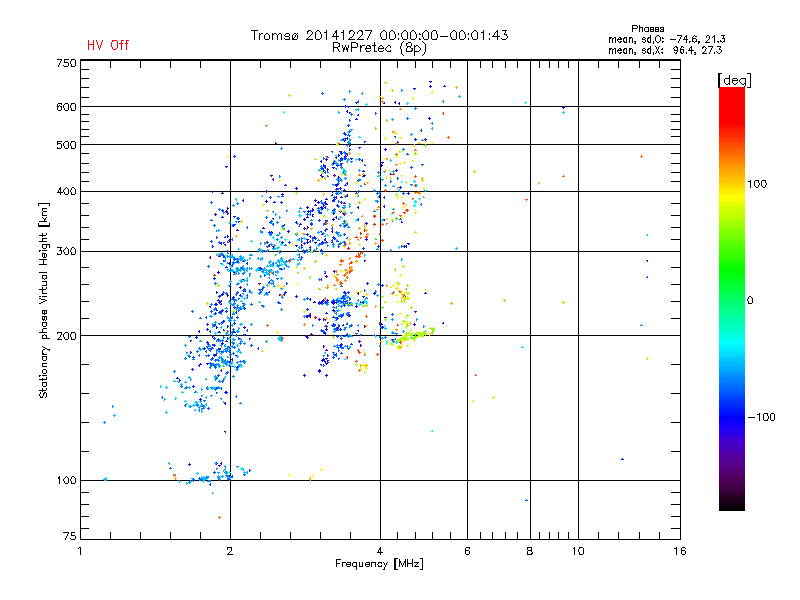This screenshot has width=800, height=600.
Task: Click the 'mean, sd,X: 96.4, 27.3' statistics line
Action: (665, 50)
